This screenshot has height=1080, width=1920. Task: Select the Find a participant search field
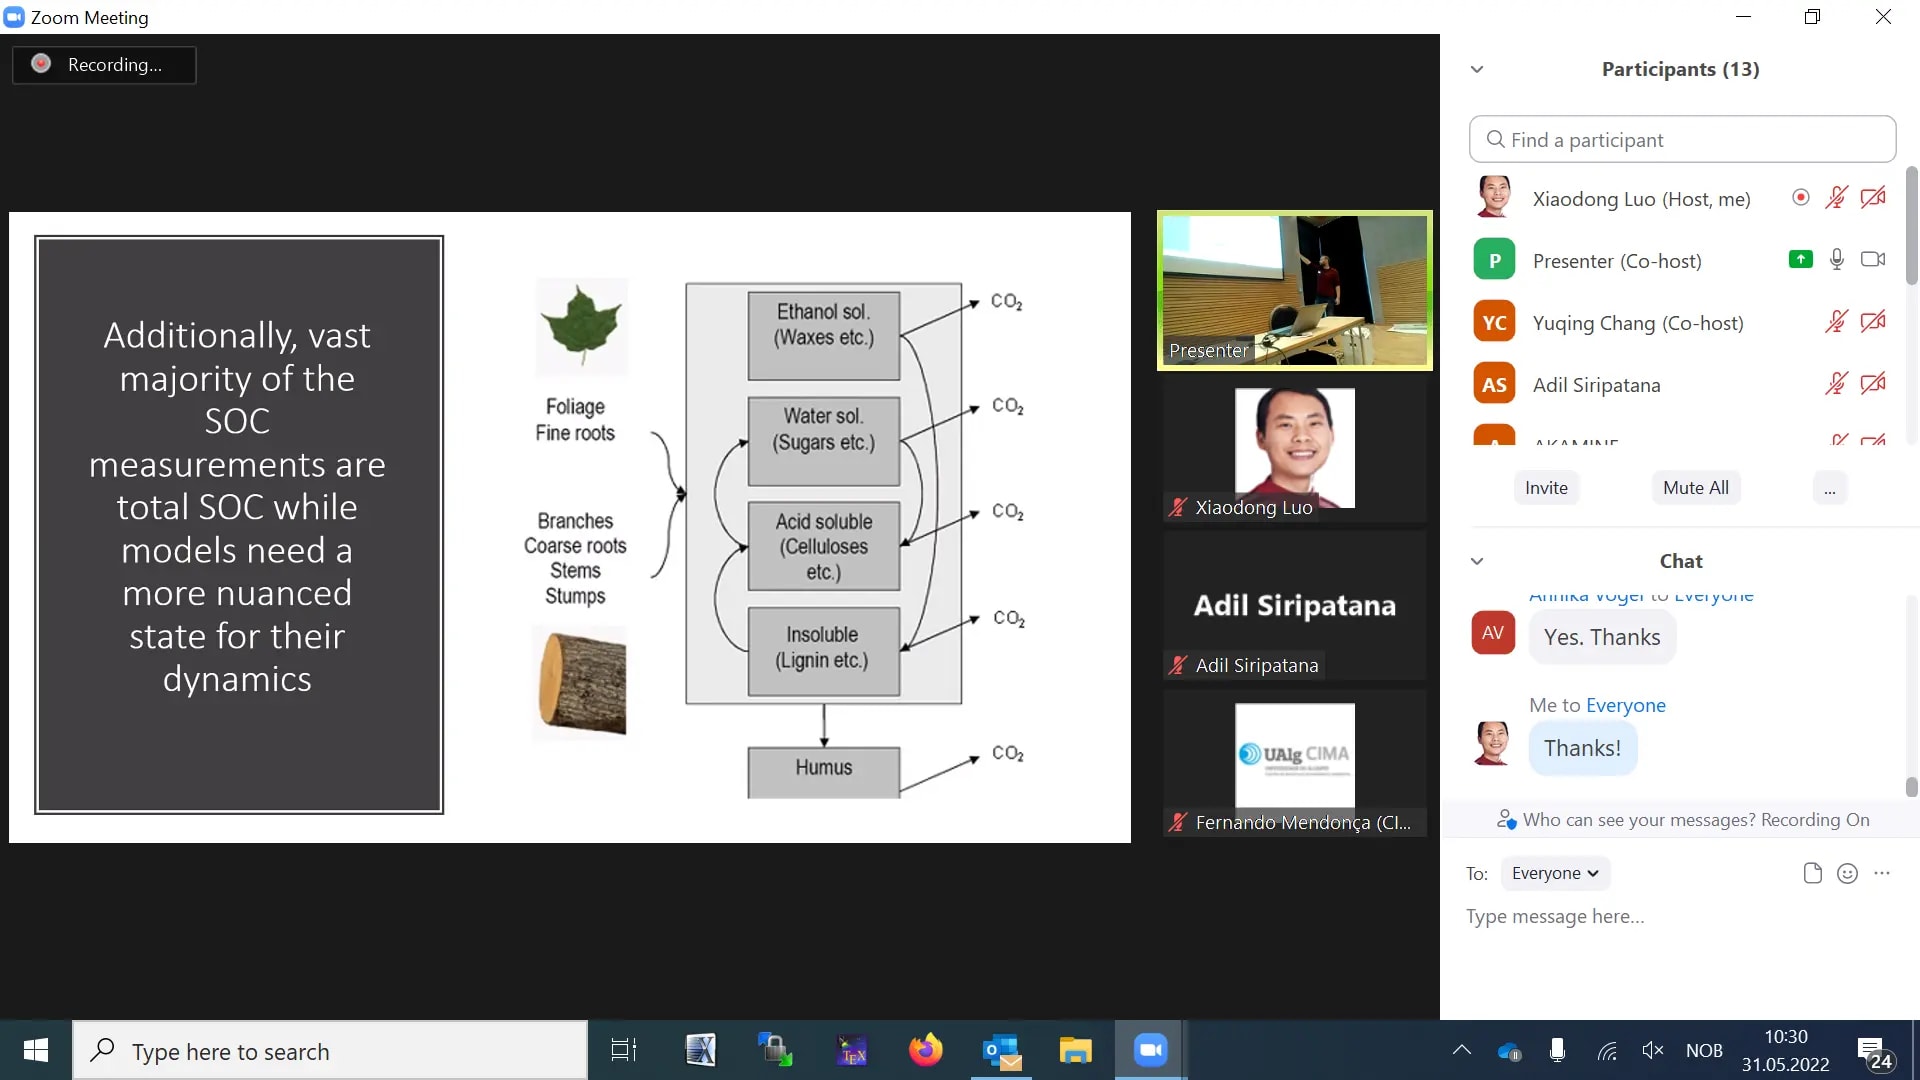click(1681, 138)
